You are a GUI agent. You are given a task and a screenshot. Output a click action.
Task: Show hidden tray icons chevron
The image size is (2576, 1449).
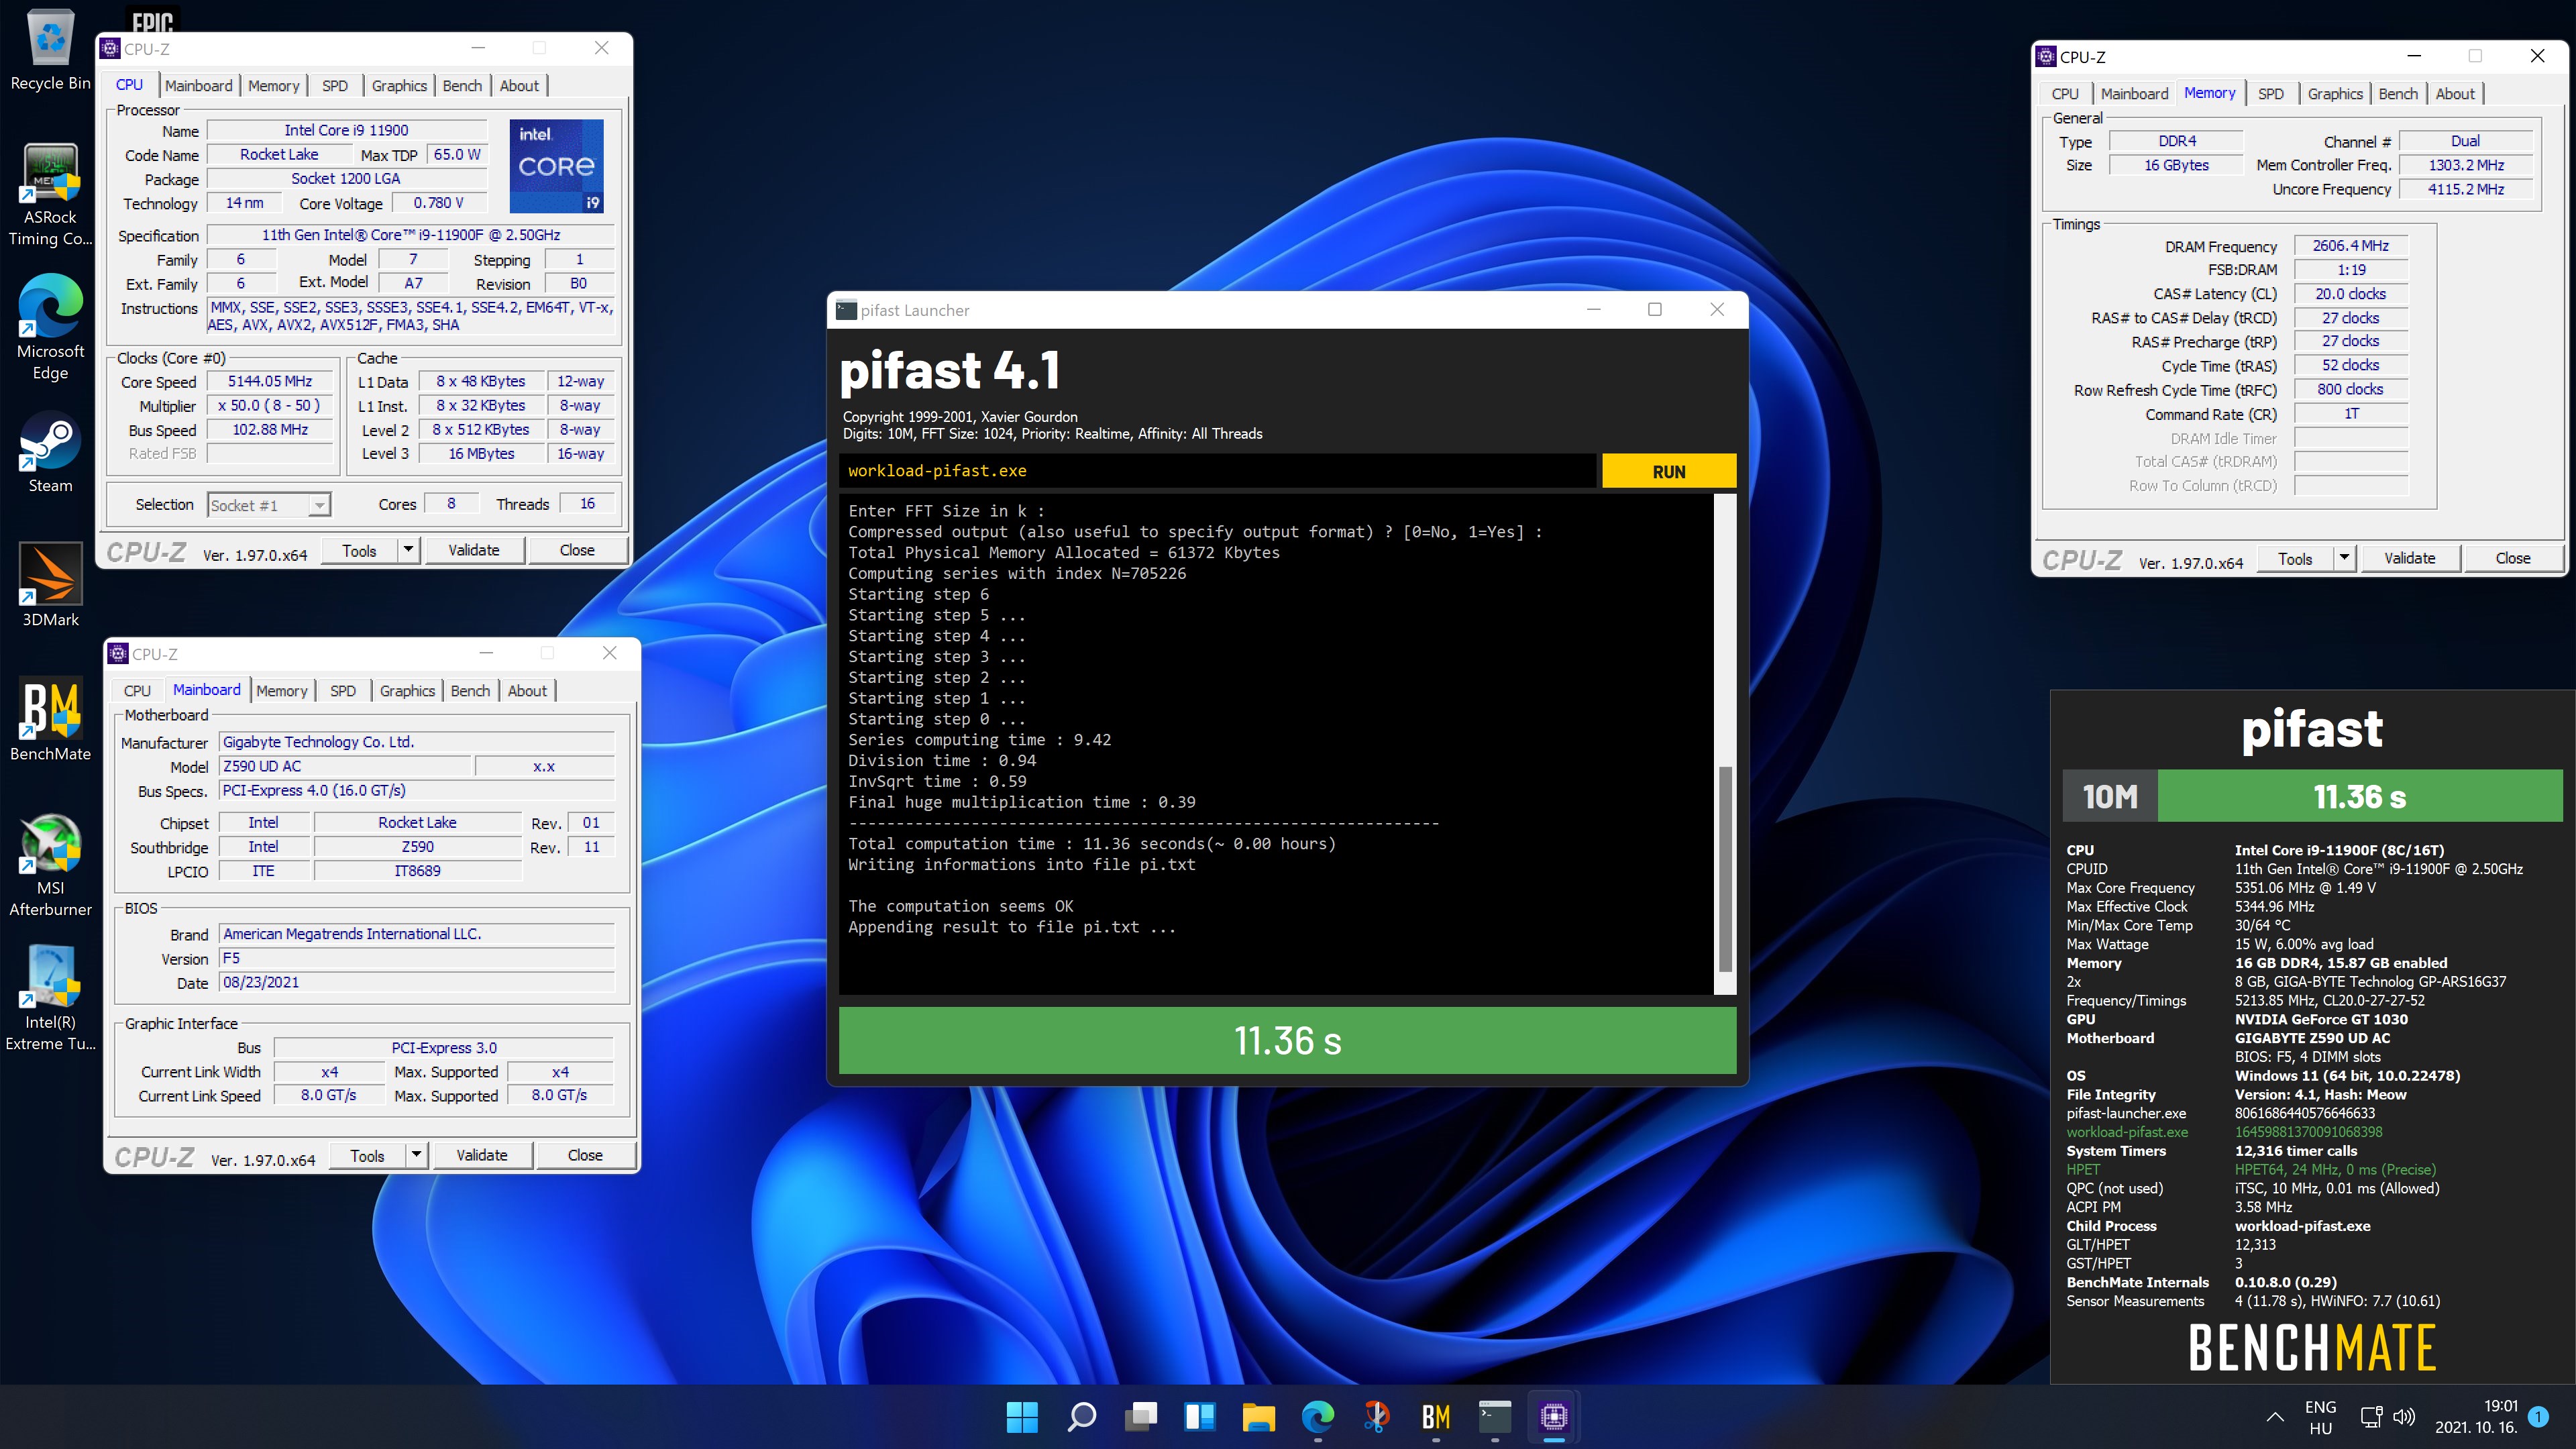(x=2274, y=1417)
